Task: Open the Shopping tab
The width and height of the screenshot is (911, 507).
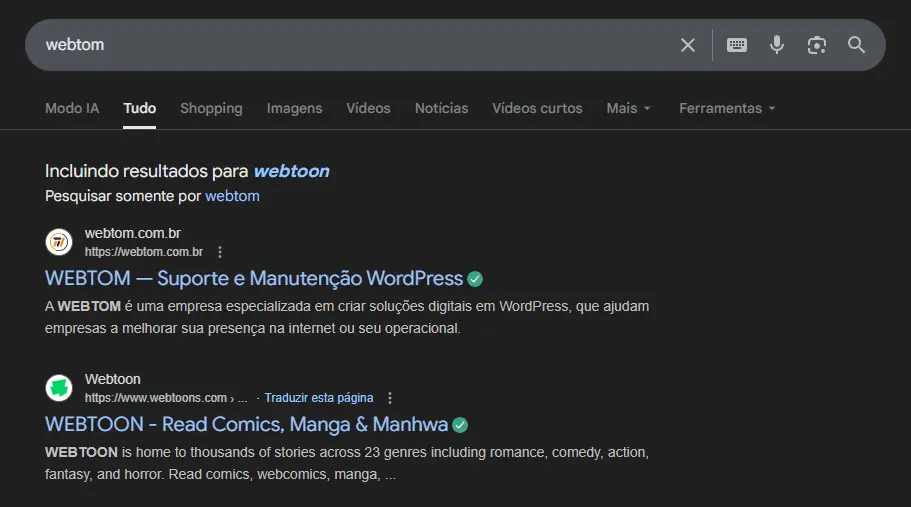Action: point(211,108)
